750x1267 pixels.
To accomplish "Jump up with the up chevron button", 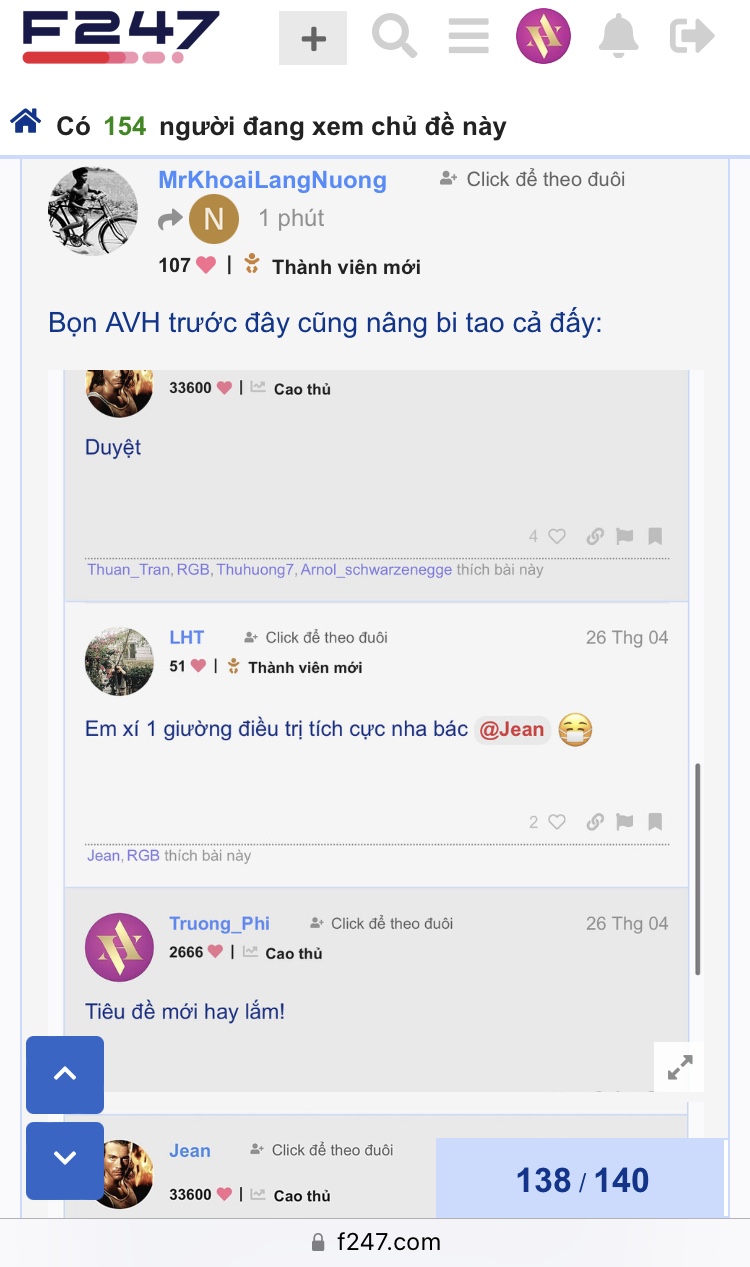I will click(65, 1074).
